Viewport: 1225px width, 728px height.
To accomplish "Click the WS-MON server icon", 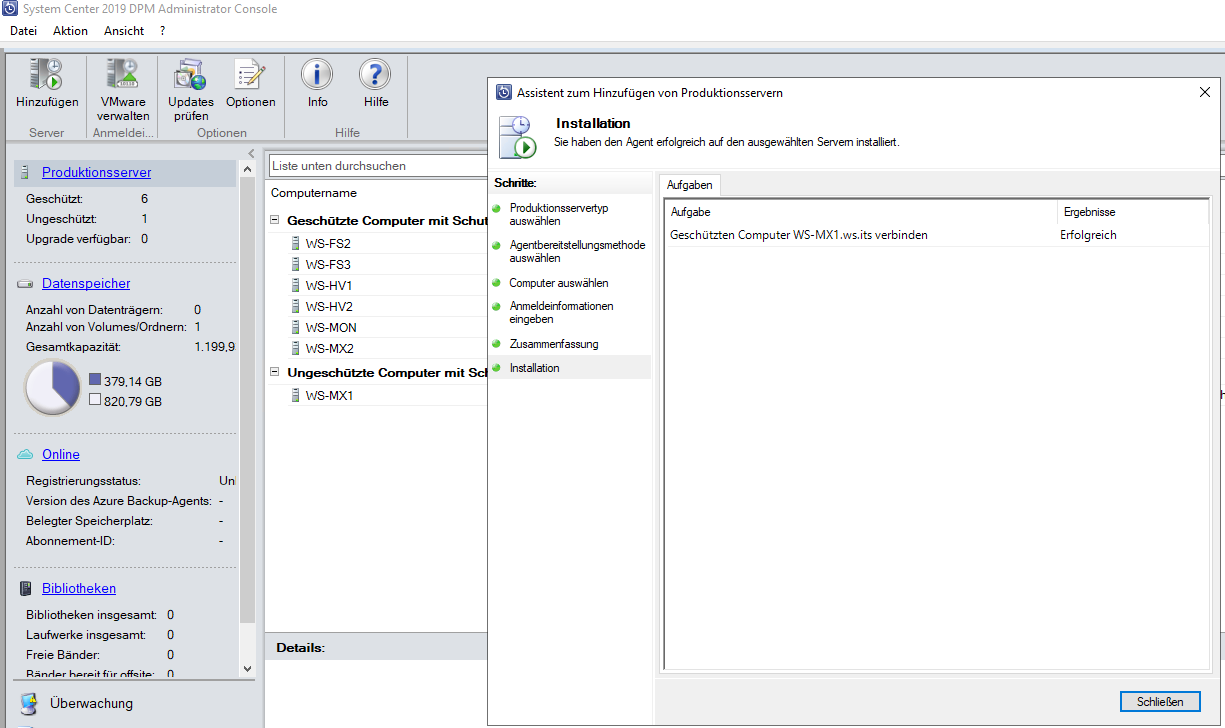I will pos(295,327).
